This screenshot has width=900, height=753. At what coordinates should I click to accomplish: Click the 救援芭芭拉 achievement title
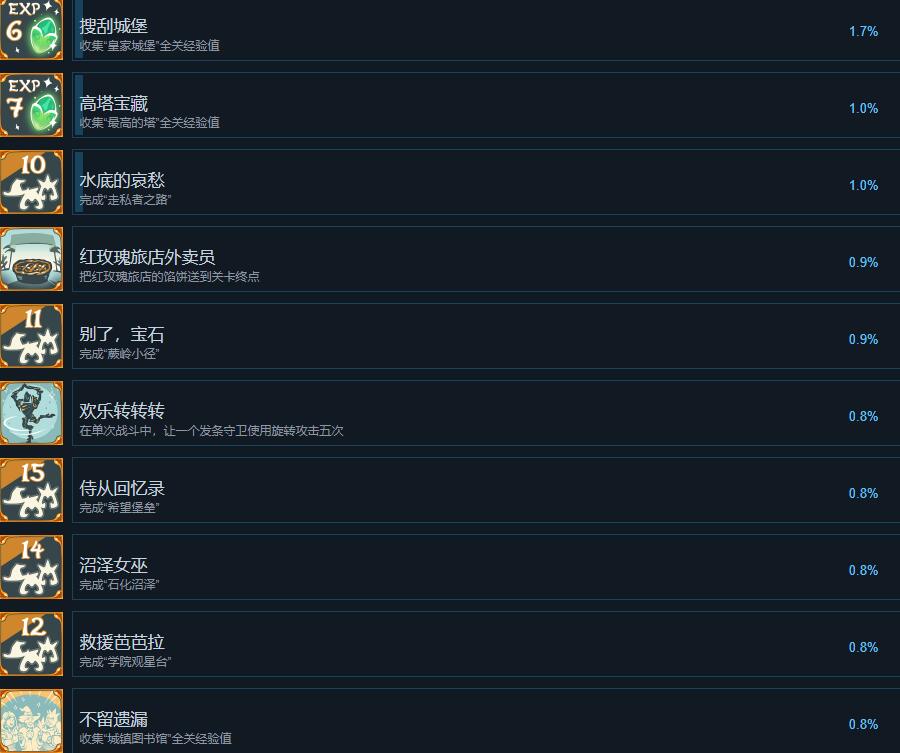[x=122, y=642]
